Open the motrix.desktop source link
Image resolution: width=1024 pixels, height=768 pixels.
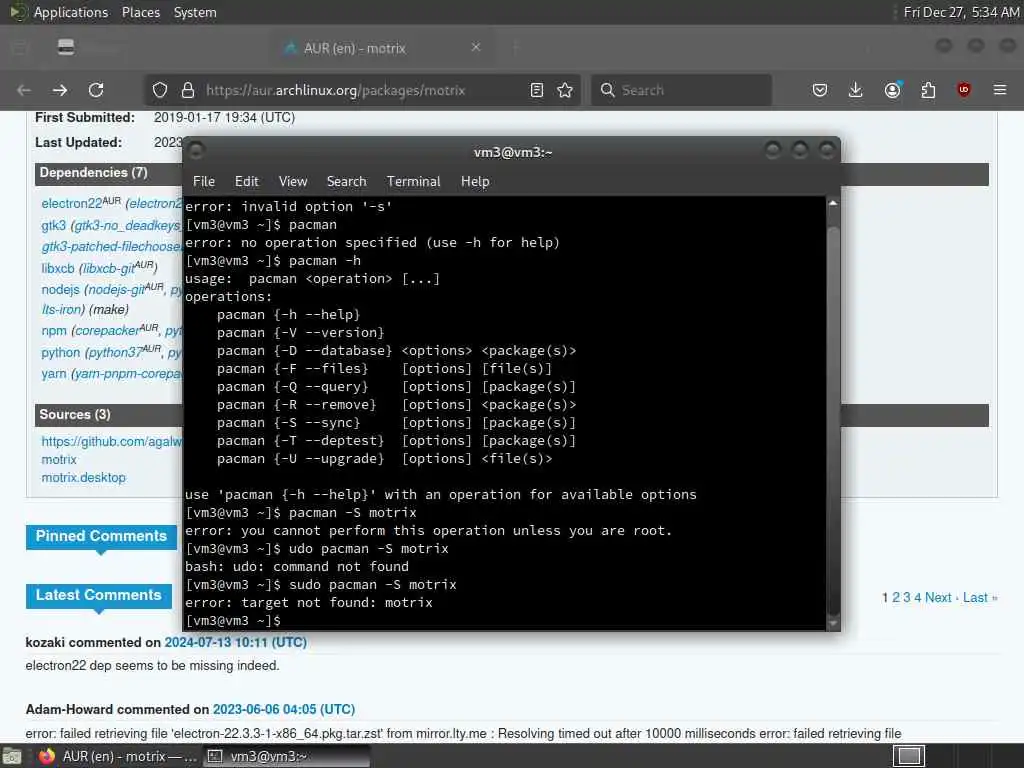[84, 477]
